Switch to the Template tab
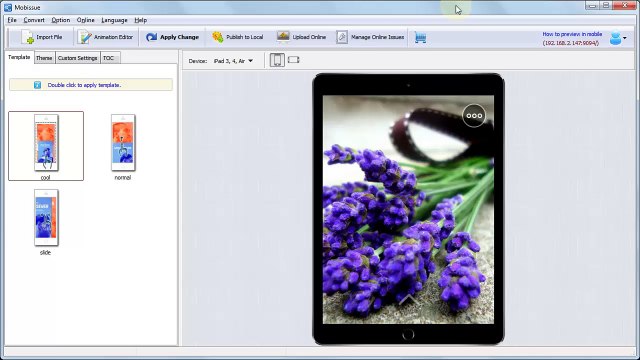Viewport: 640px width, 360px height. pos(19,58)
